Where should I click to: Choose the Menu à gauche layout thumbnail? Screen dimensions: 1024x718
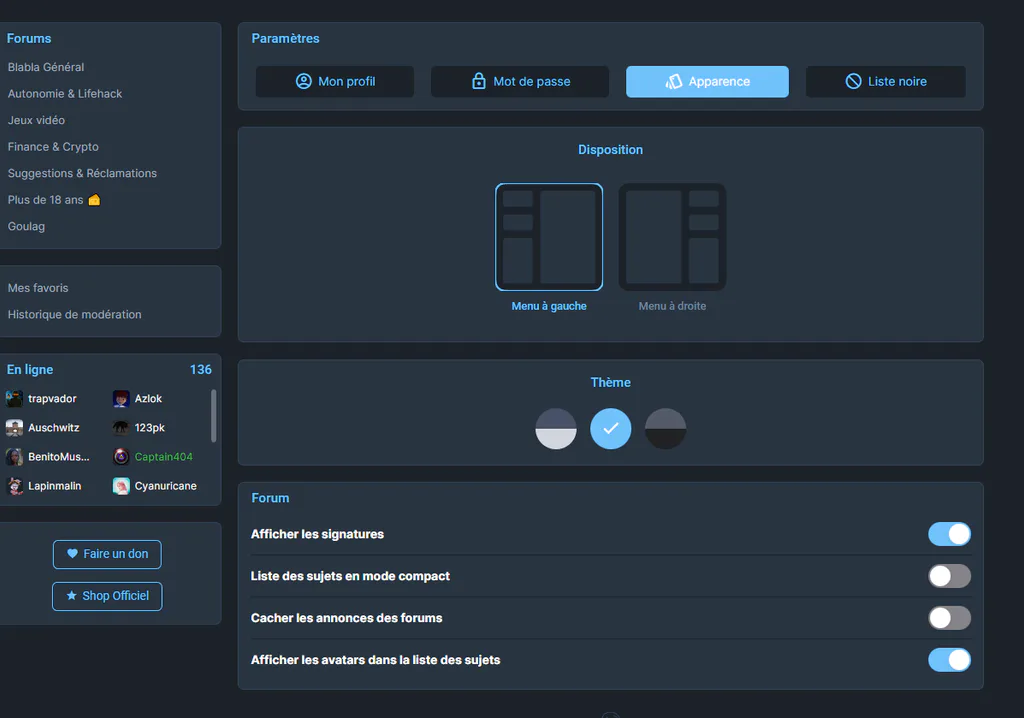point(549,237)
